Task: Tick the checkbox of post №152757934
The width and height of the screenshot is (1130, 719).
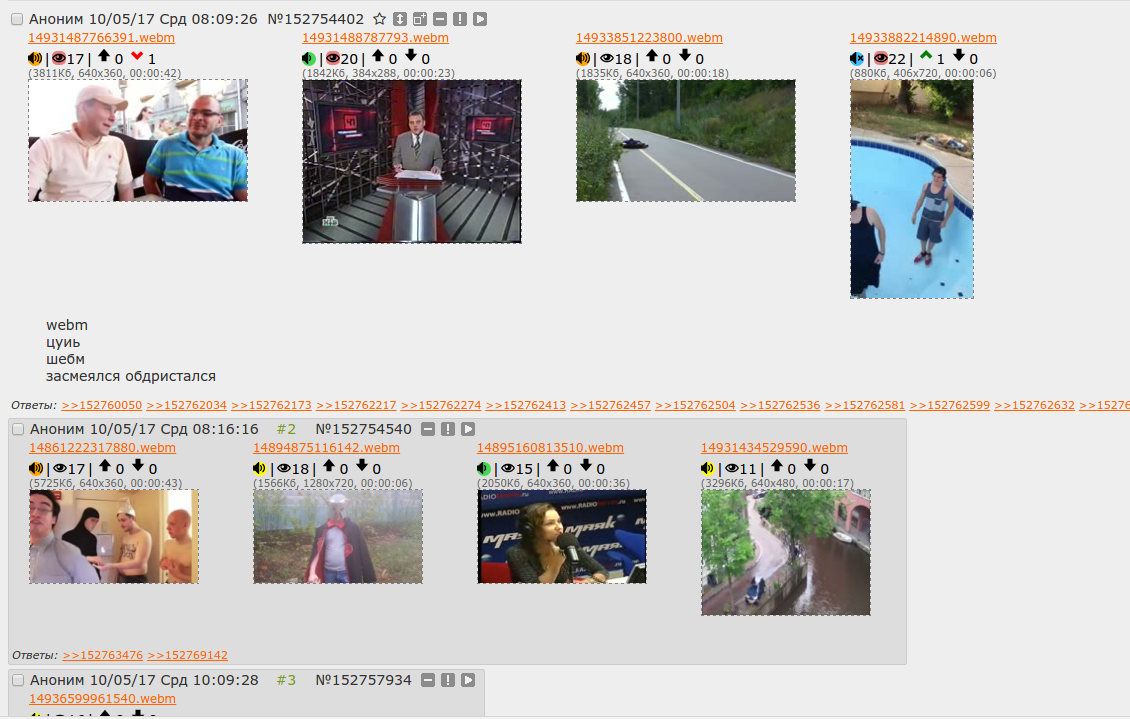Action: coord(18,680)
